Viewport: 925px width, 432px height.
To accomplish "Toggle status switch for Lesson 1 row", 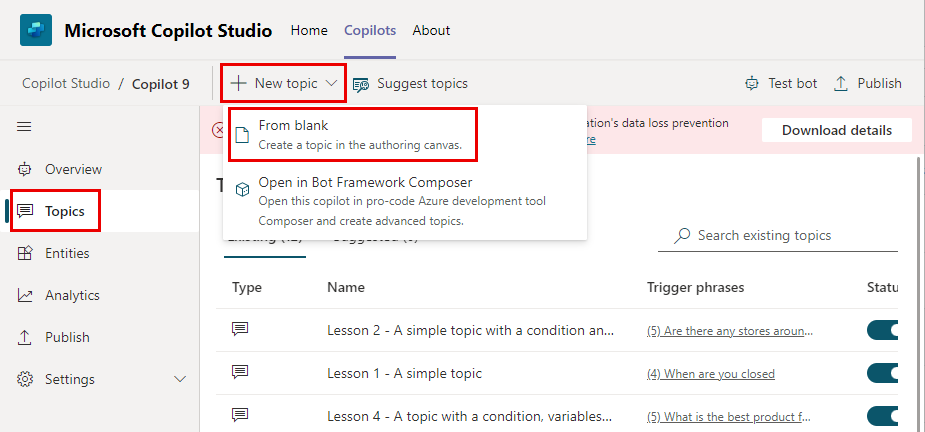I will pos(883,374).
